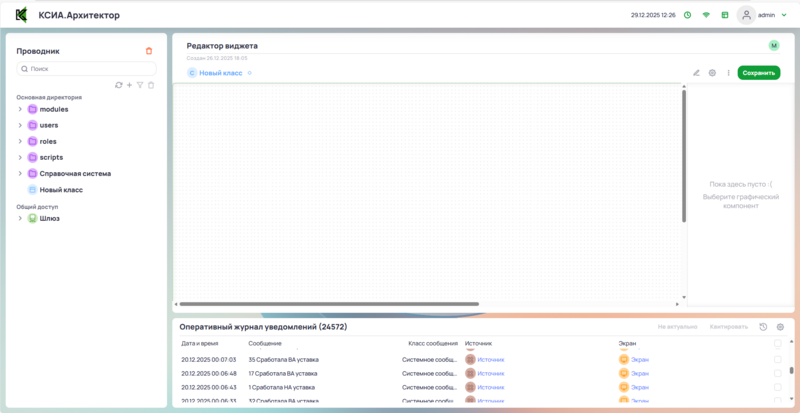Click the Сохранить button
The height and width of the screenshot is (413, 800).
pos(758,73)
